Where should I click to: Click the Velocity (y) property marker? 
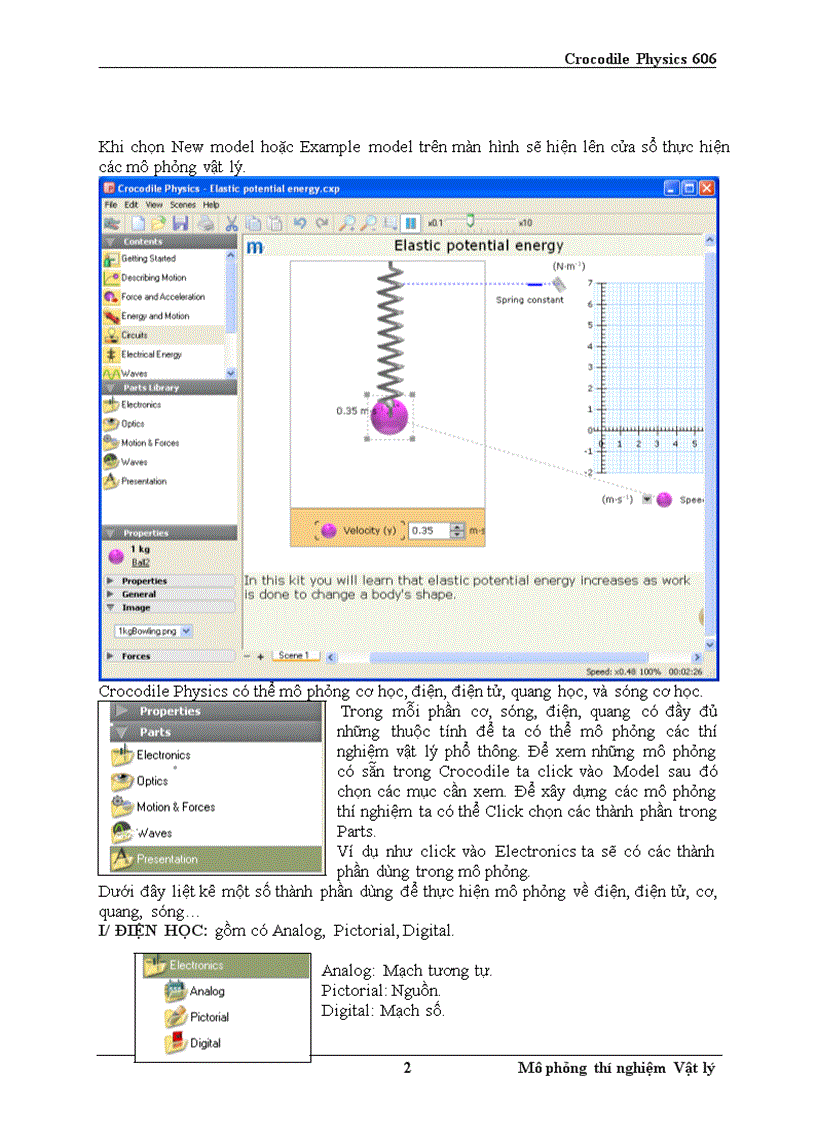(329, 528)
